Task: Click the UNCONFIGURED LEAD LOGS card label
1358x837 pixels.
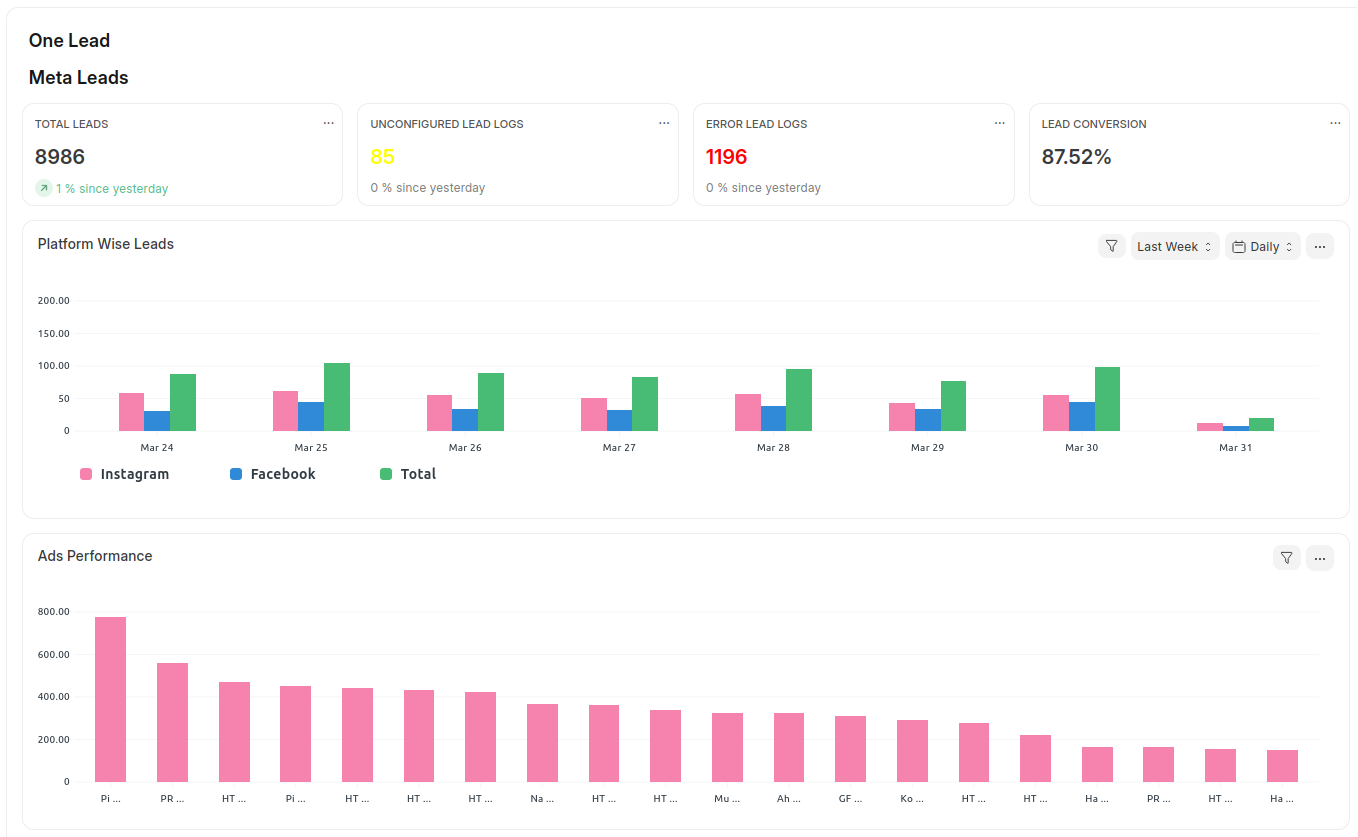Action: coord(447,124)
